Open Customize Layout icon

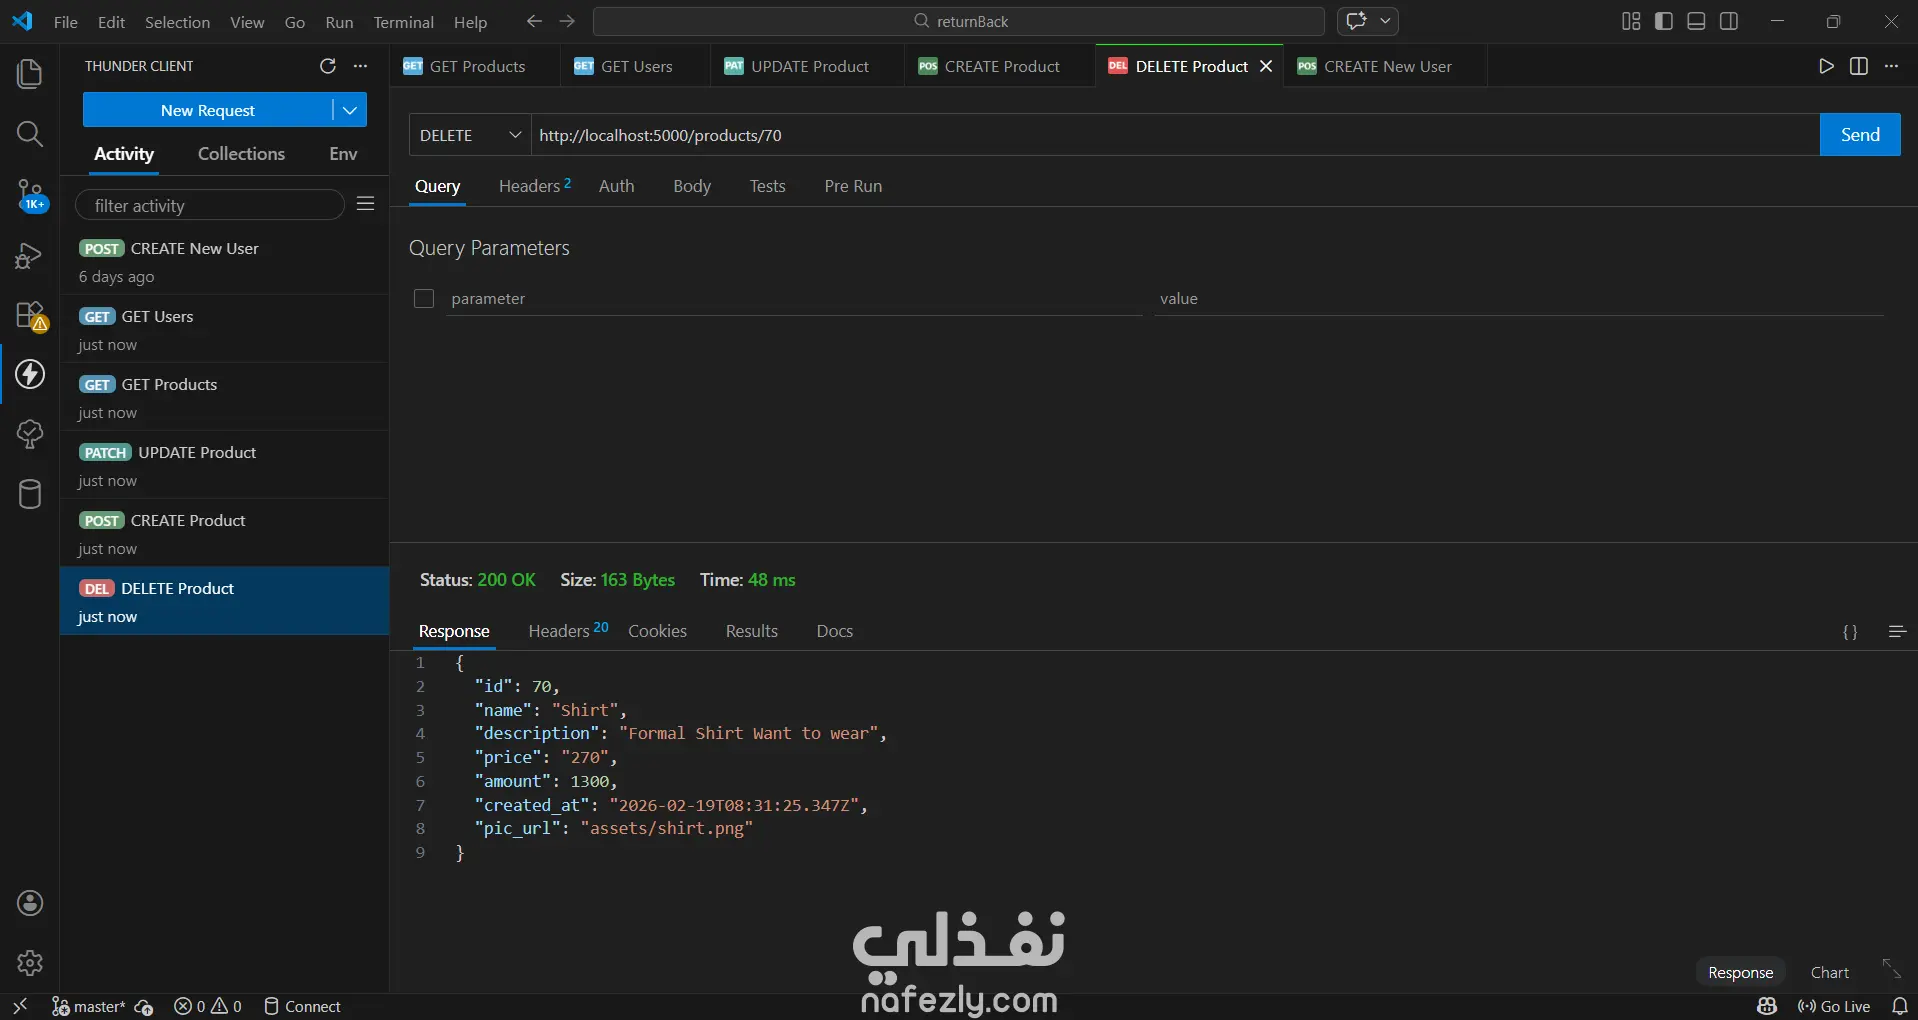pyautogui.click(x=1631, y=21)
